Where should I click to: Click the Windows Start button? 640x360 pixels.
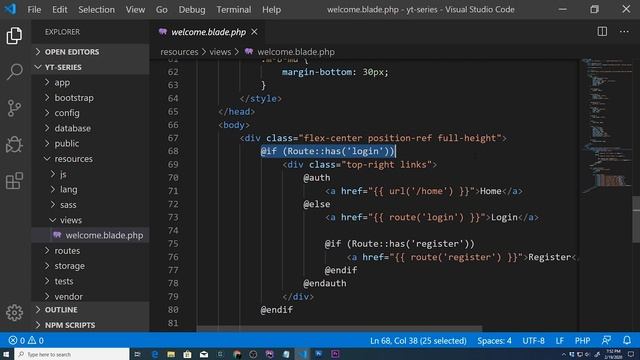click(6, 354)
